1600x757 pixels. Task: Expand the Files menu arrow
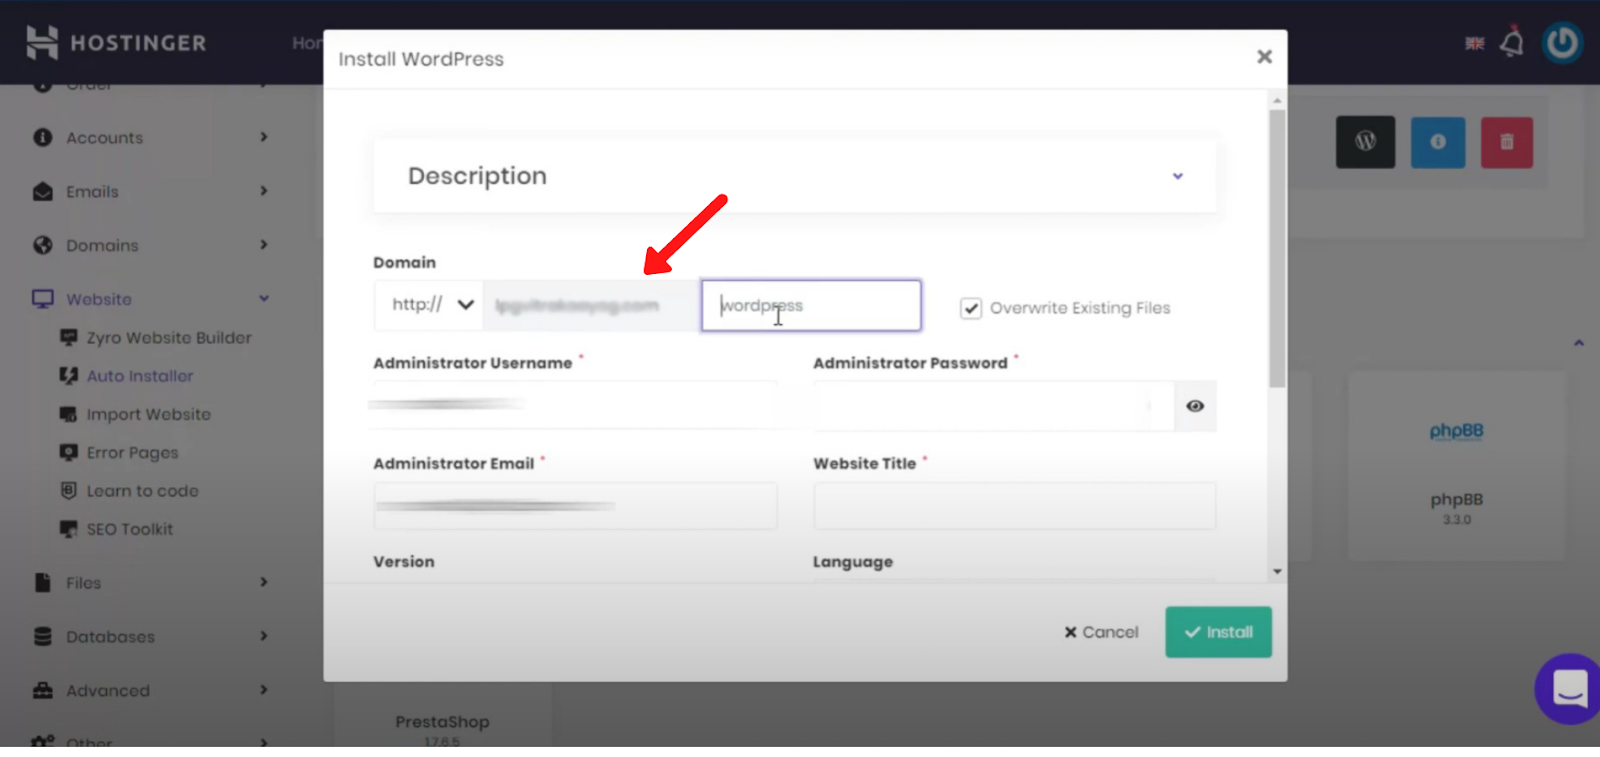pyautogui.click(x=264, y=582)
